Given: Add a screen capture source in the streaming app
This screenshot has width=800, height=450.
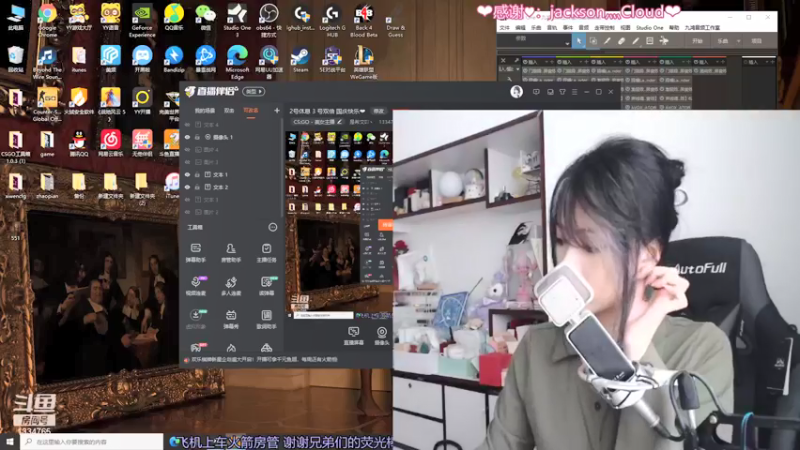Looking at the screenshot, I should coord(353,336).
